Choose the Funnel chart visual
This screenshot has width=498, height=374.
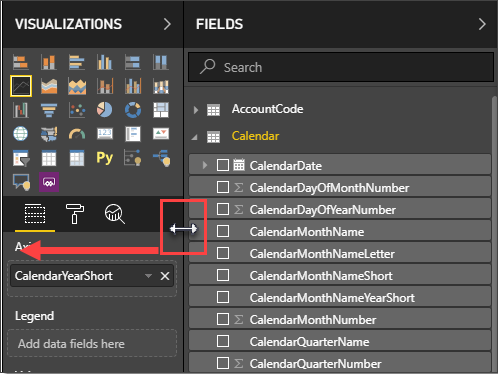49,110
